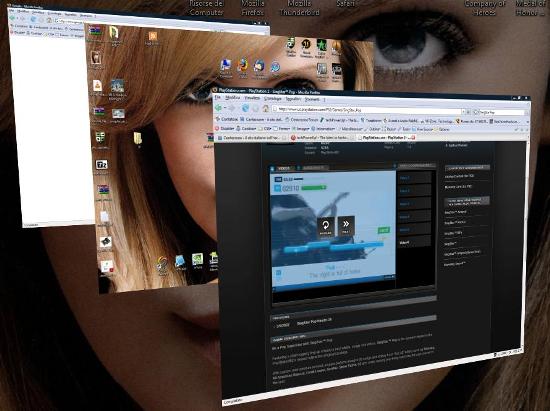
Task: Expand the Disable developer toolbar menu
Action: tap(224, 128)
